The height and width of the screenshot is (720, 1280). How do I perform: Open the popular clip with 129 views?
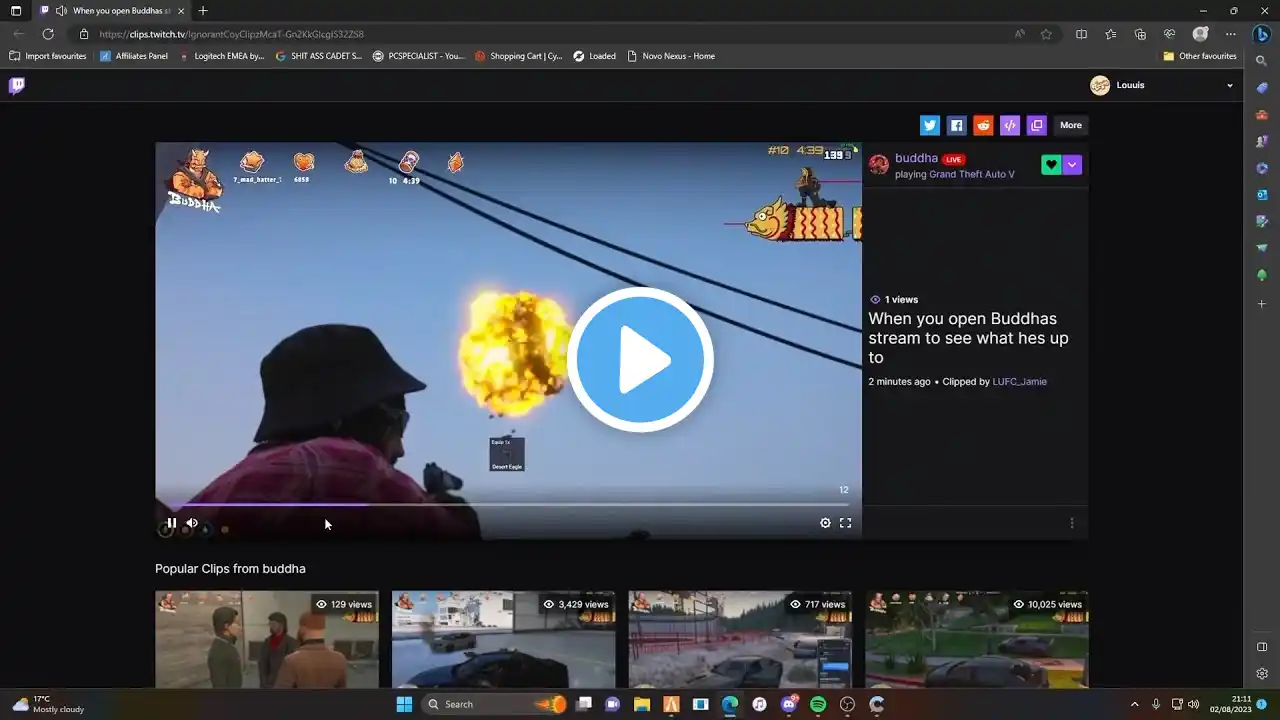click(x=267, y=639)
